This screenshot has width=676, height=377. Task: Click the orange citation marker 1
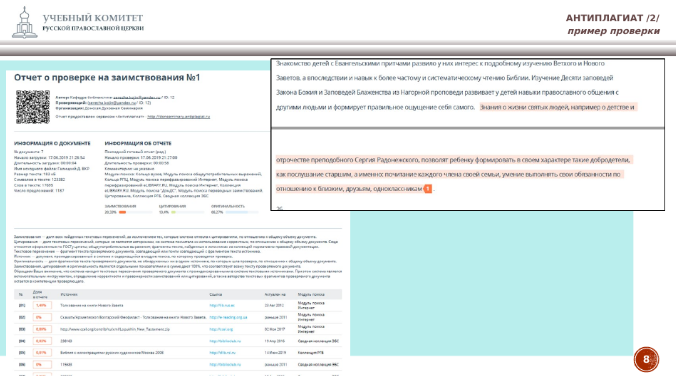428,188
